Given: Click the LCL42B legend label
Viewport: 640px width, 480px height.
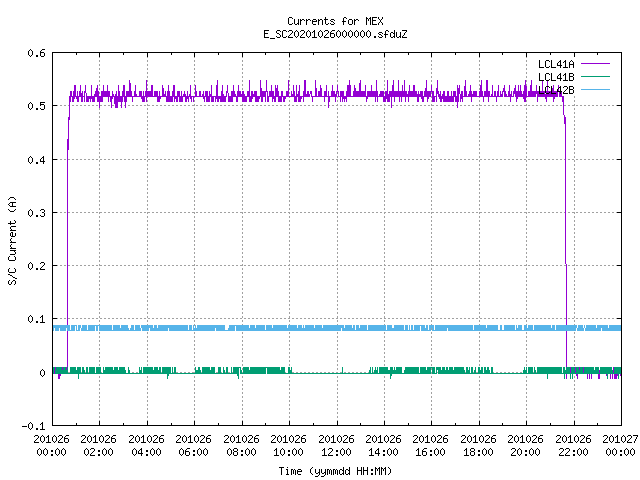Looking at the screenshot, I should point(556,90).
